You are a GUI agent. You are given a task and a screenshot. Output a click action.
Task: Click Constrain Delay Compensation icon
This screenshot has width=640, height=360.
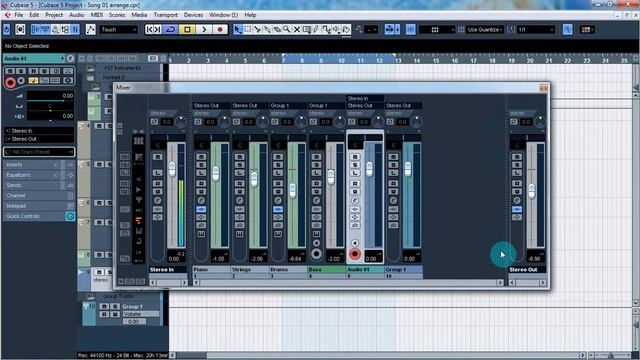coord(20,29)
